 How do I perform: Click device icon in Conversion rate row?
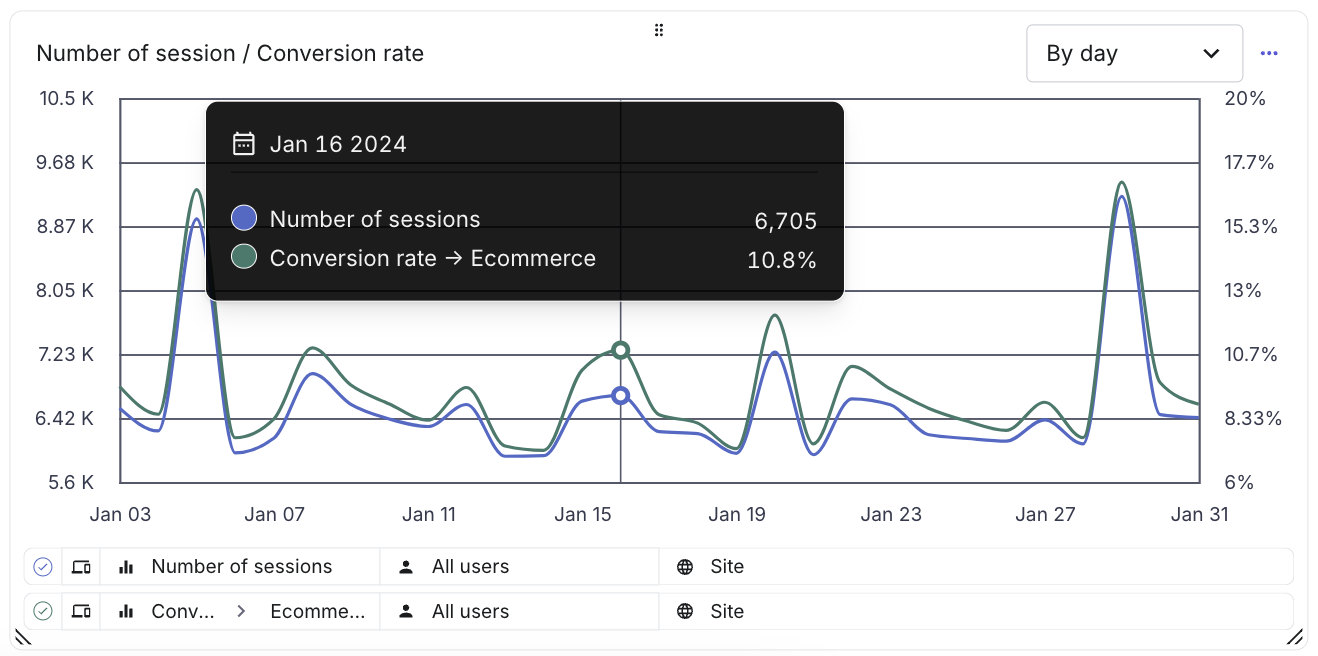(x=81, y=611)
